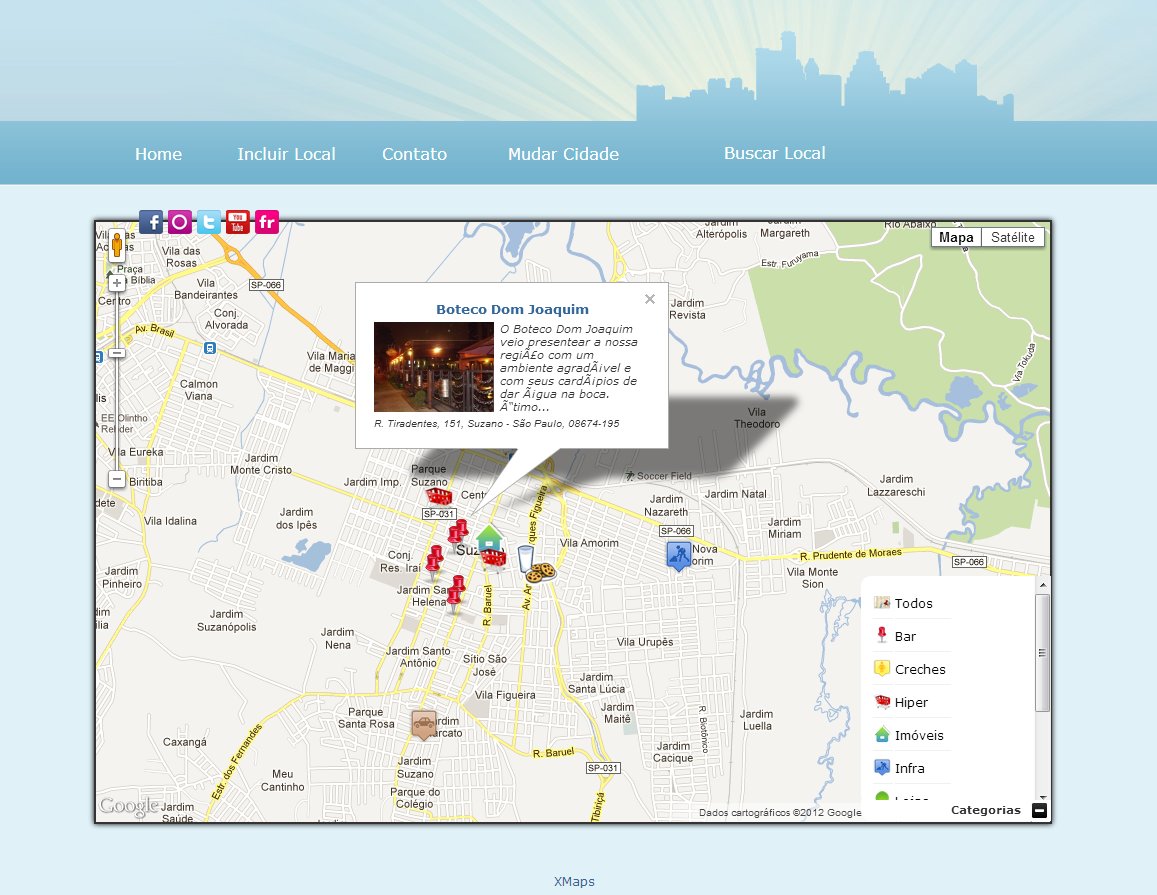Open the XMaps footer link
Image resolution: width=1157 pixels, height=895 pixels.
click(574, 882)
